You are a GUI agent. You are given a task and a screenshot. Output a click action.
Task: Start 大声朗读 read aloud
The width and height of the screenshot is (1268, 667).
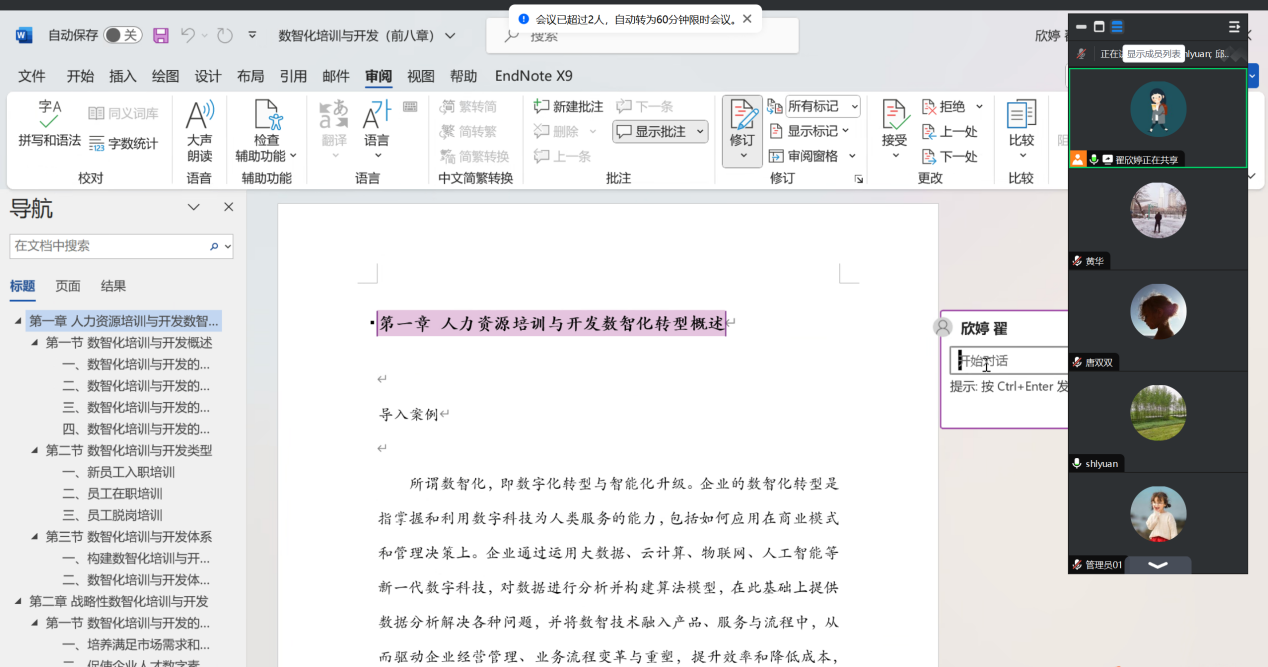(x=200, y=130)
